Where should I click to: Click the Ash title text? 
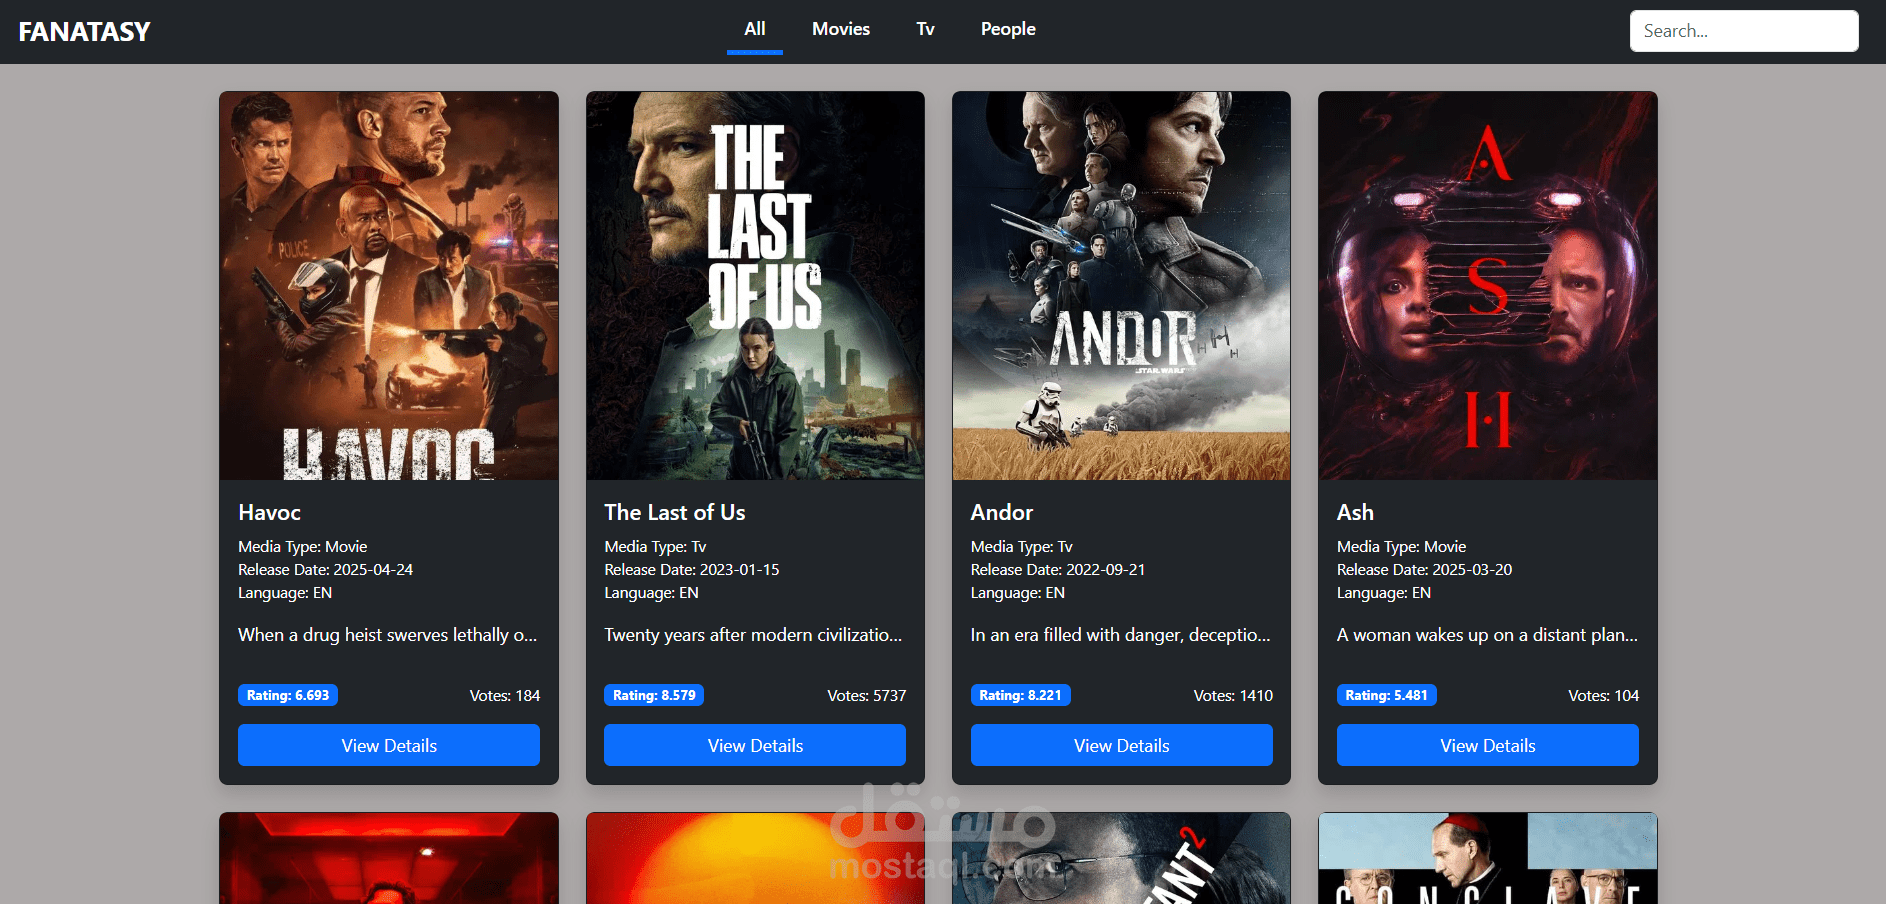click(1355, 512)
